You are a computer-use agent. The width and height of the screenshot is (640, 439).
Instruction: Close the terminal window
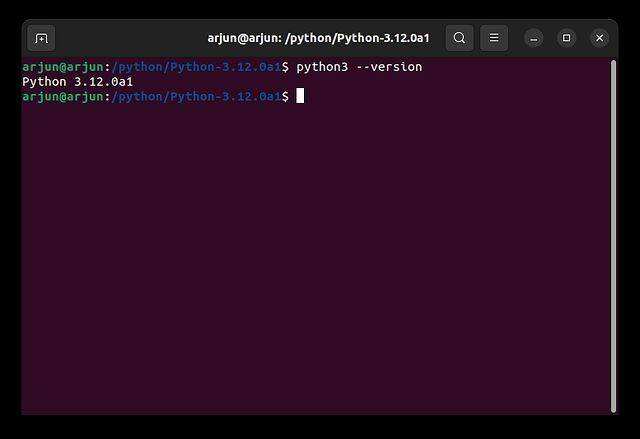(x=599, y=38)
